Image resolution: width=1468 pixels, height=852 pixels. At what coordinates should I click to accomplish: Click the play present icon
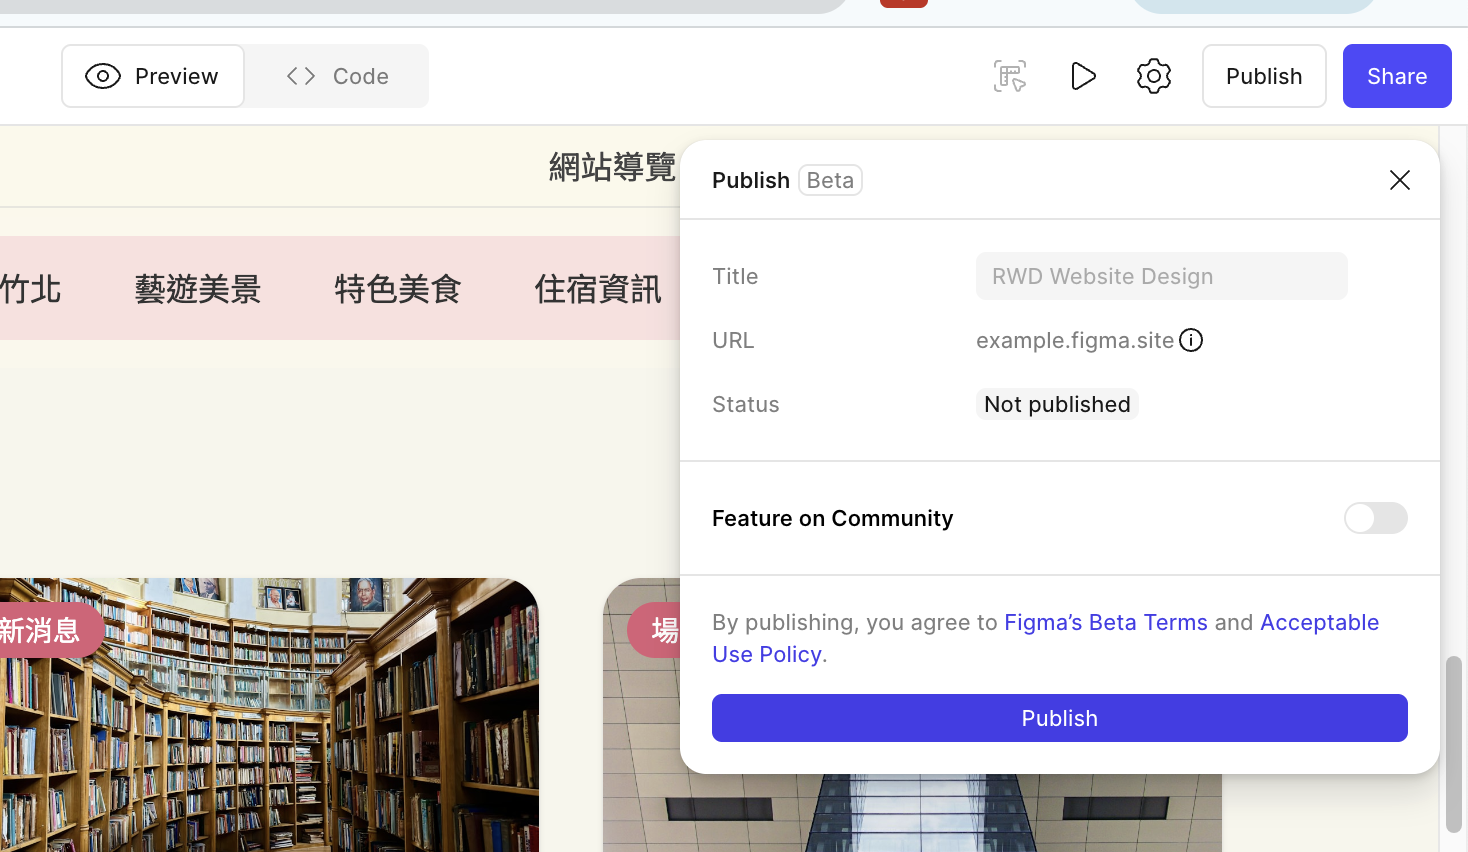[x=1083, y=76]
